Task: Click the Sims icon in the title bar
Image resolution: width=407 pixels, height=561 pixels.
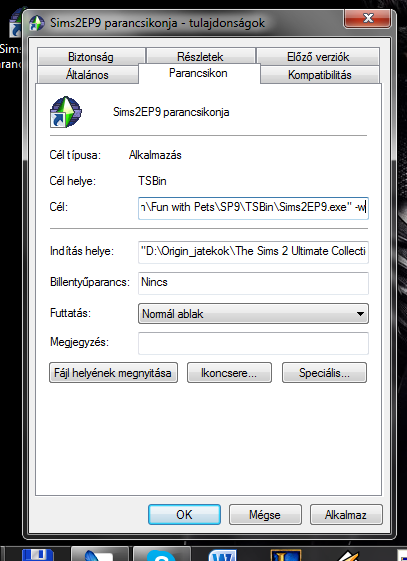Action: pyautogui.click(x=37, y=23)
